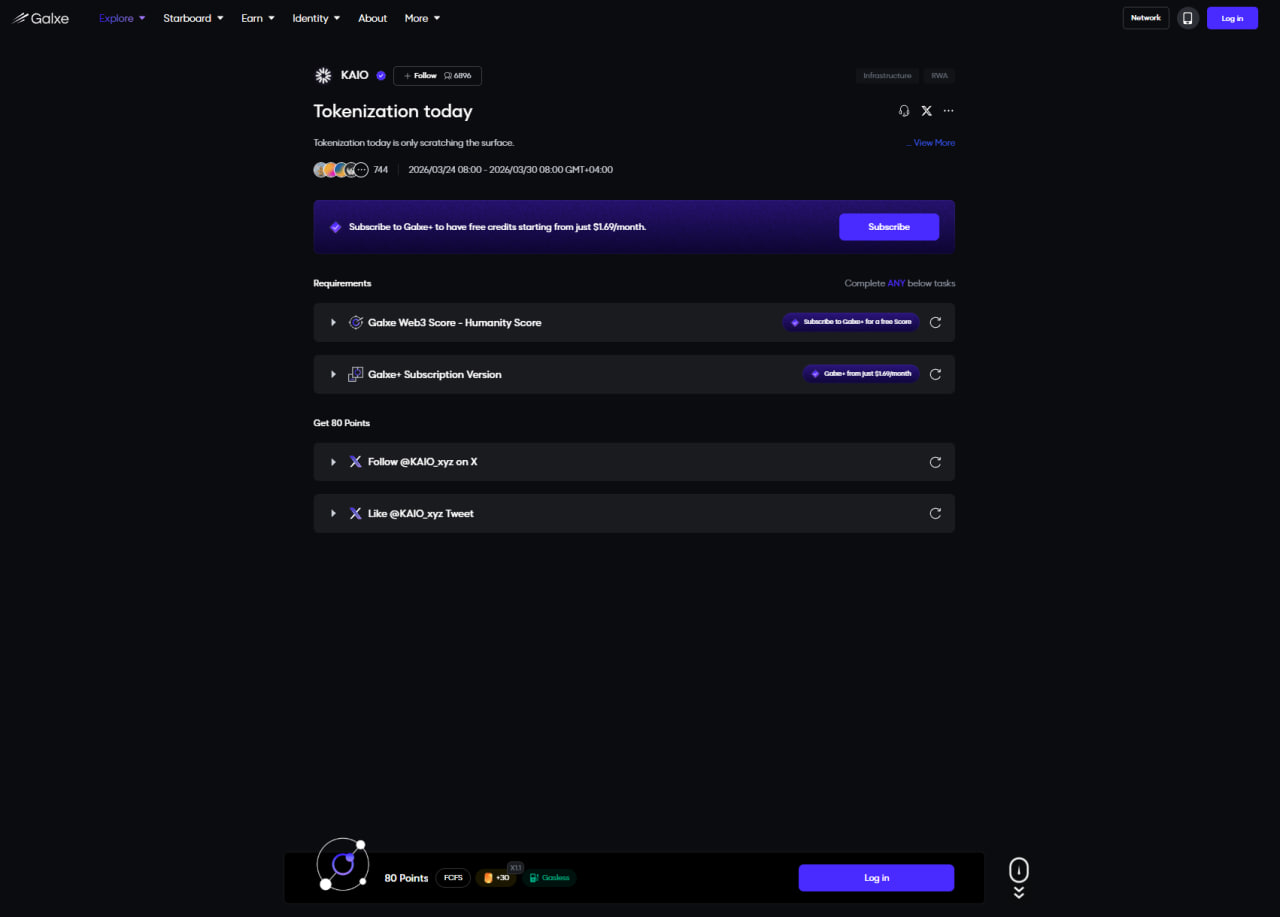Expand the Like @KAIO_xyz Tweet task
1280x917 pixels.
point(333,513)
